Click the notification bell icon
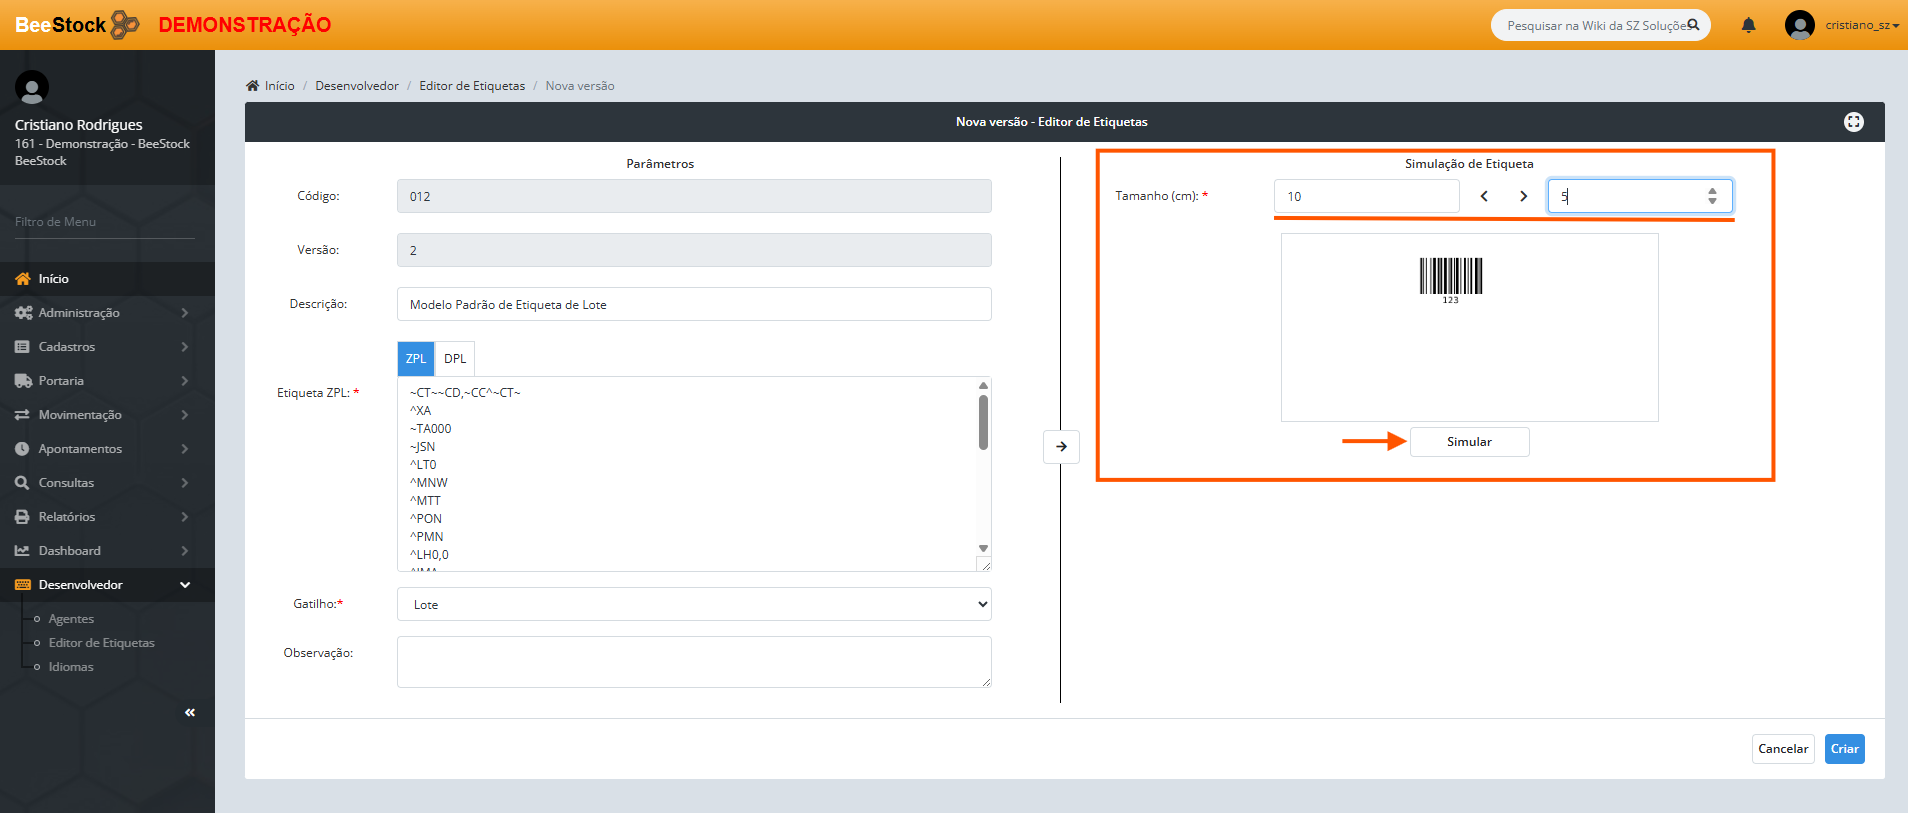 [x=1748, y=25]
